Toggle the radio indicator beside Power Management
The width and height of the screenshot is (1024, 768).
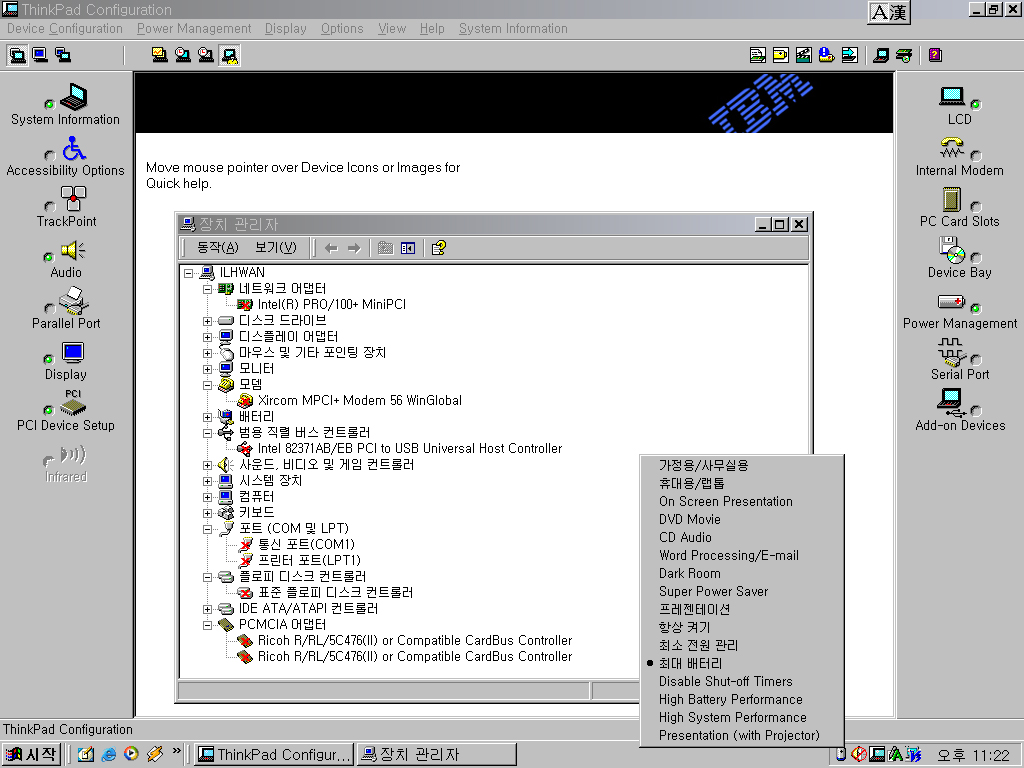tap(976, 308)
